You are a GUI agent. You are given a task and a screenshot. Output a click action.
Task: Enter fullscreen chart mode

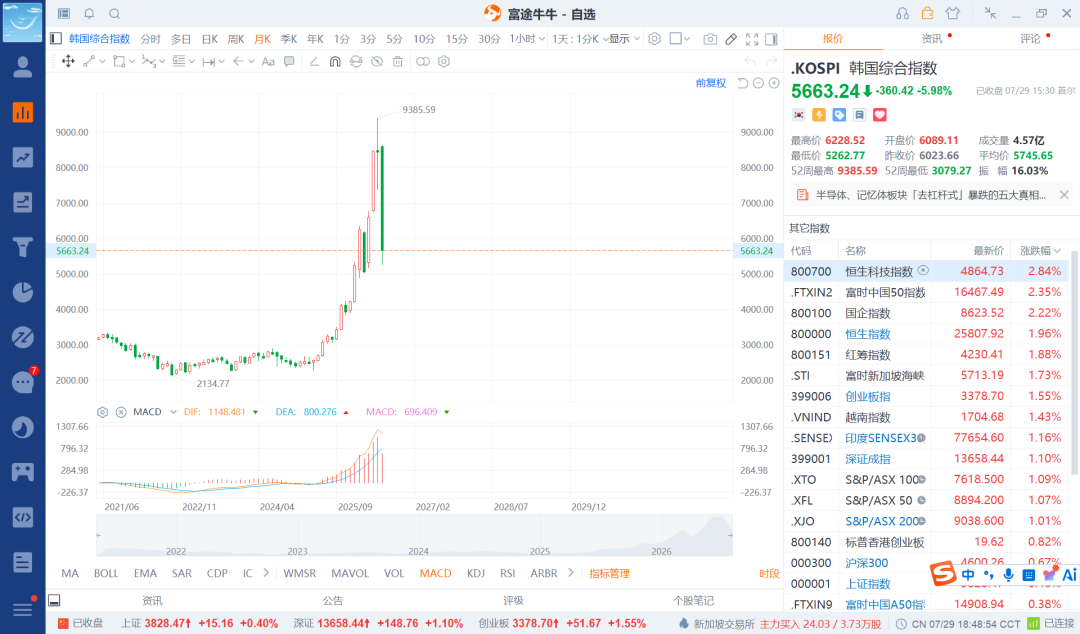click(x=752, y=39)
